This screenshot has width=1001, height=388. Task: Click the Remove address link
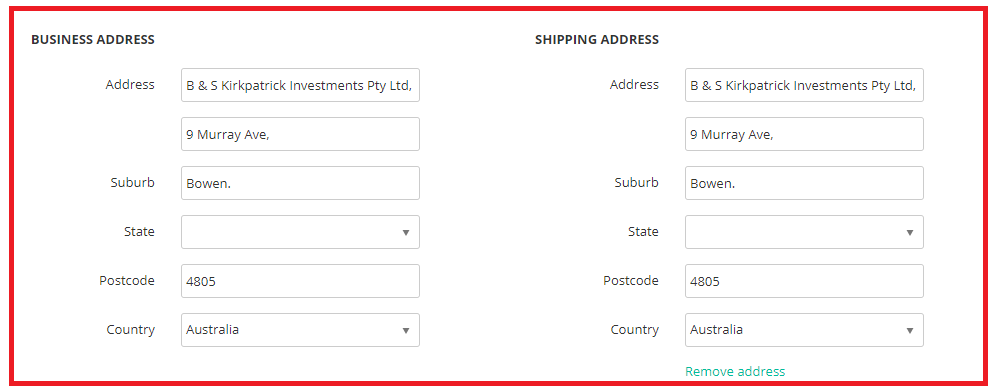click(735, 371)
